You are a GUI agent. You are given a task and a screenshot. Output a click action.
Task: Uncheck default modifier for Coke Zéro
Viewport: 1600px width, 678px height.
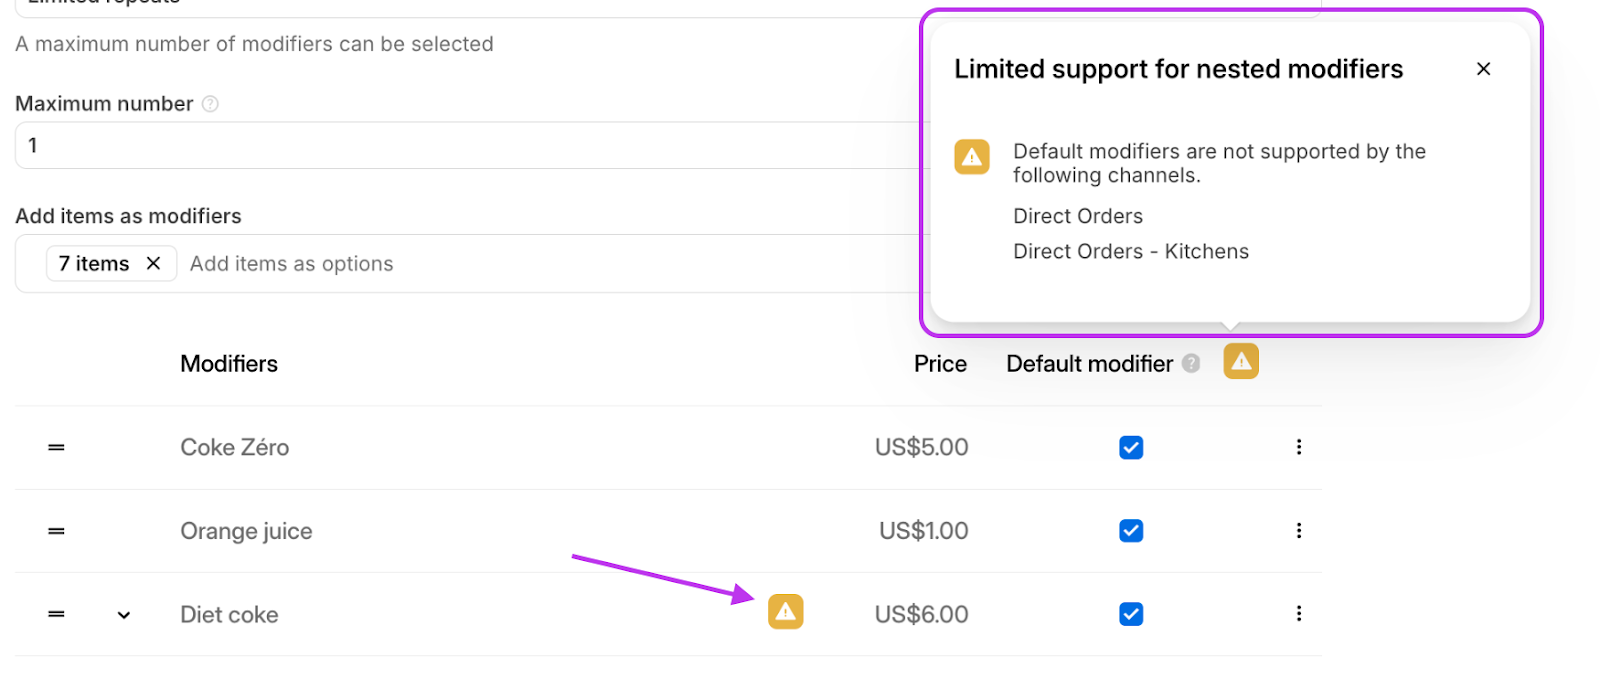(1131, 447)
